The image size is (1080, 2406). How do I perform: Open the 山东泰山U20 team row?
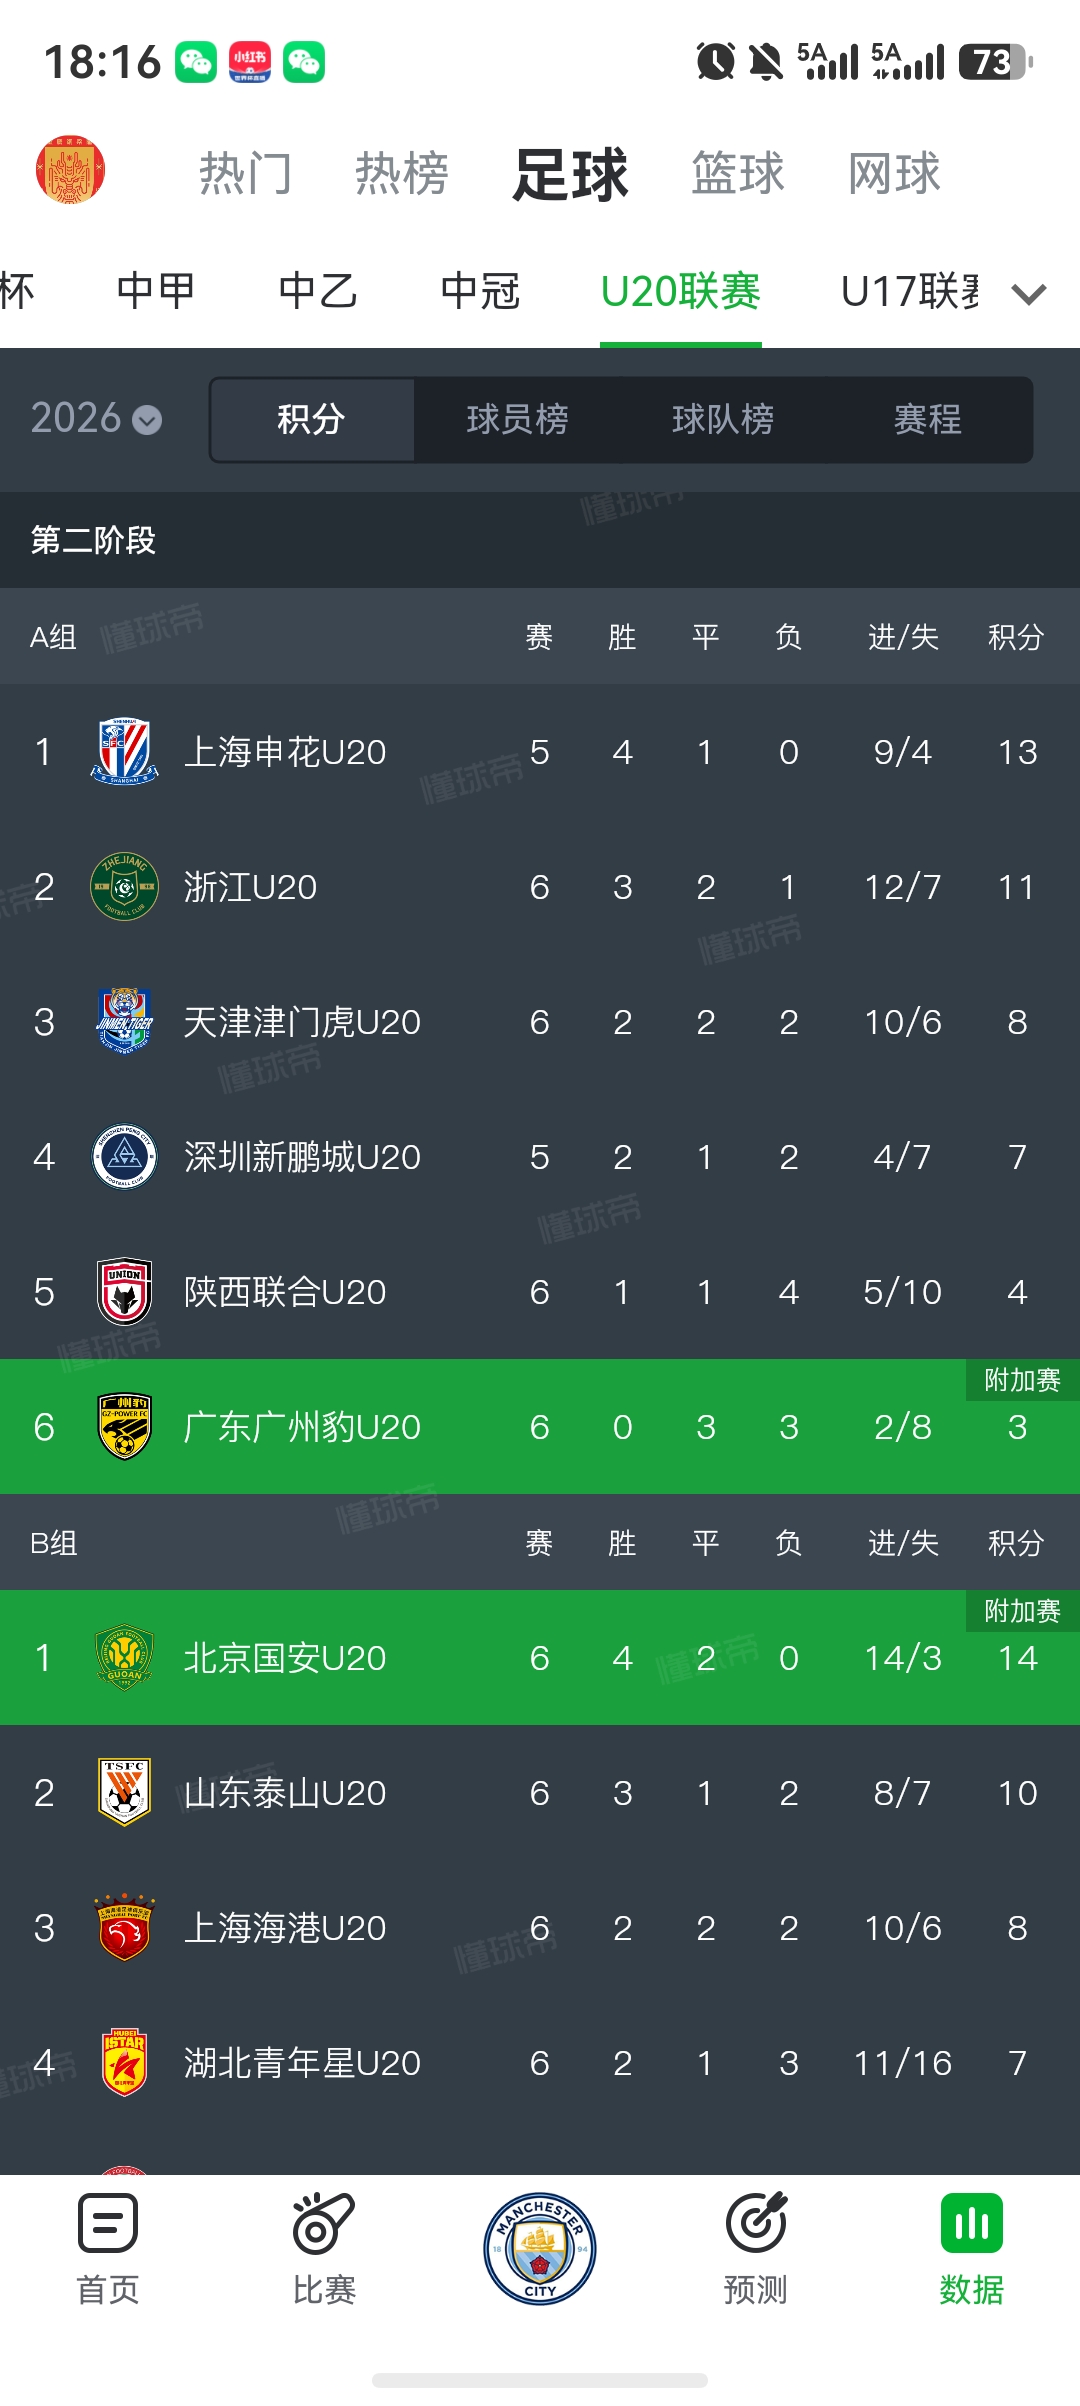tap(540, 1792)
